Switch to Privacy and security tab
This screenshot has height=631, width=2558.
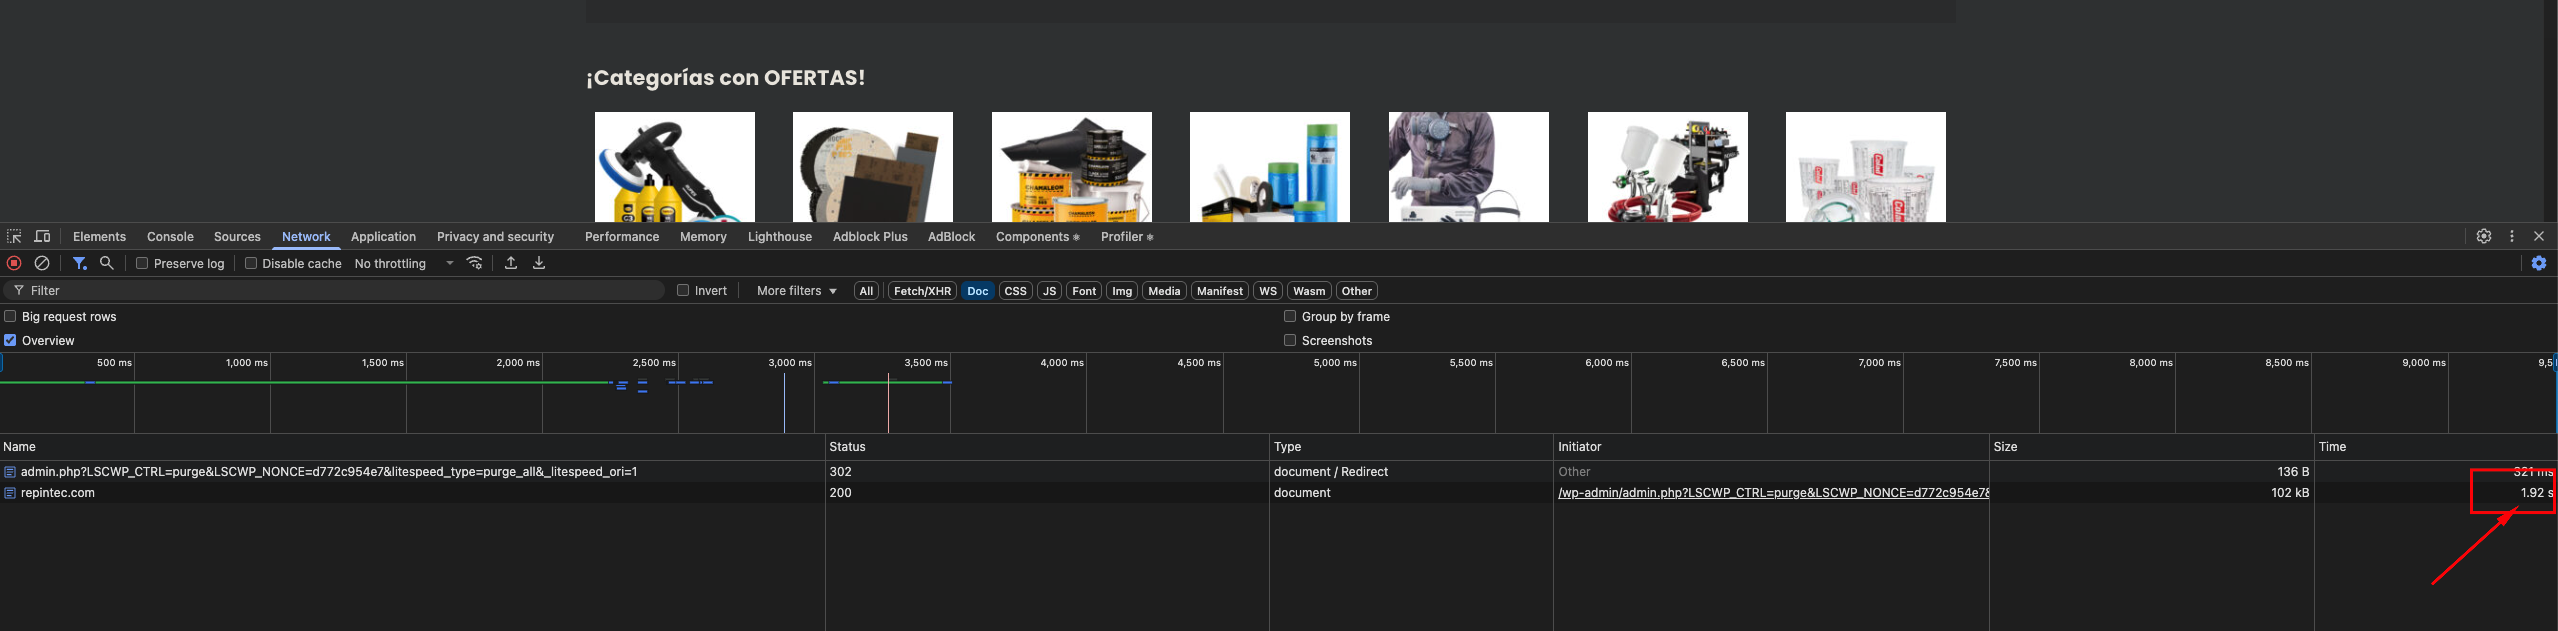coord(495,237)
